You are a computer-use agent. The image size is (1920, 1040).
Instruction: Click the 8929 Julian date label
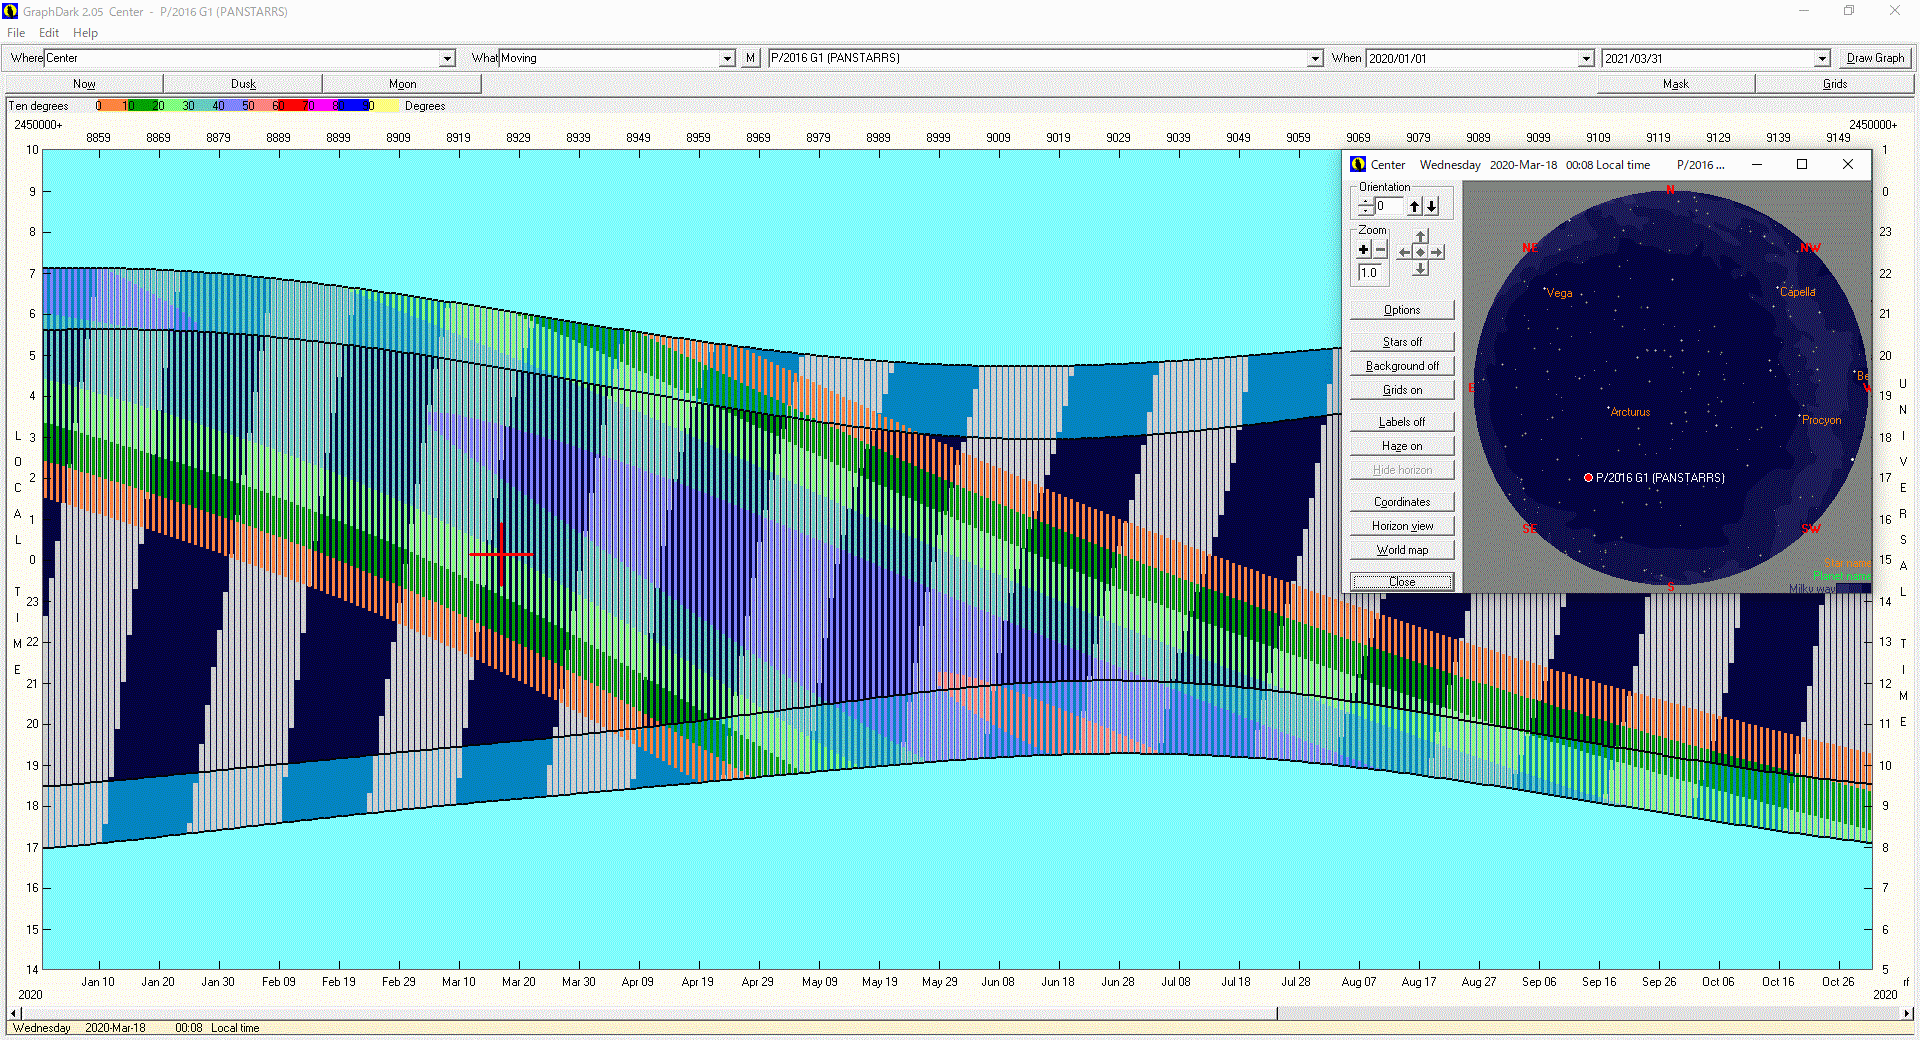pos(518,138)
